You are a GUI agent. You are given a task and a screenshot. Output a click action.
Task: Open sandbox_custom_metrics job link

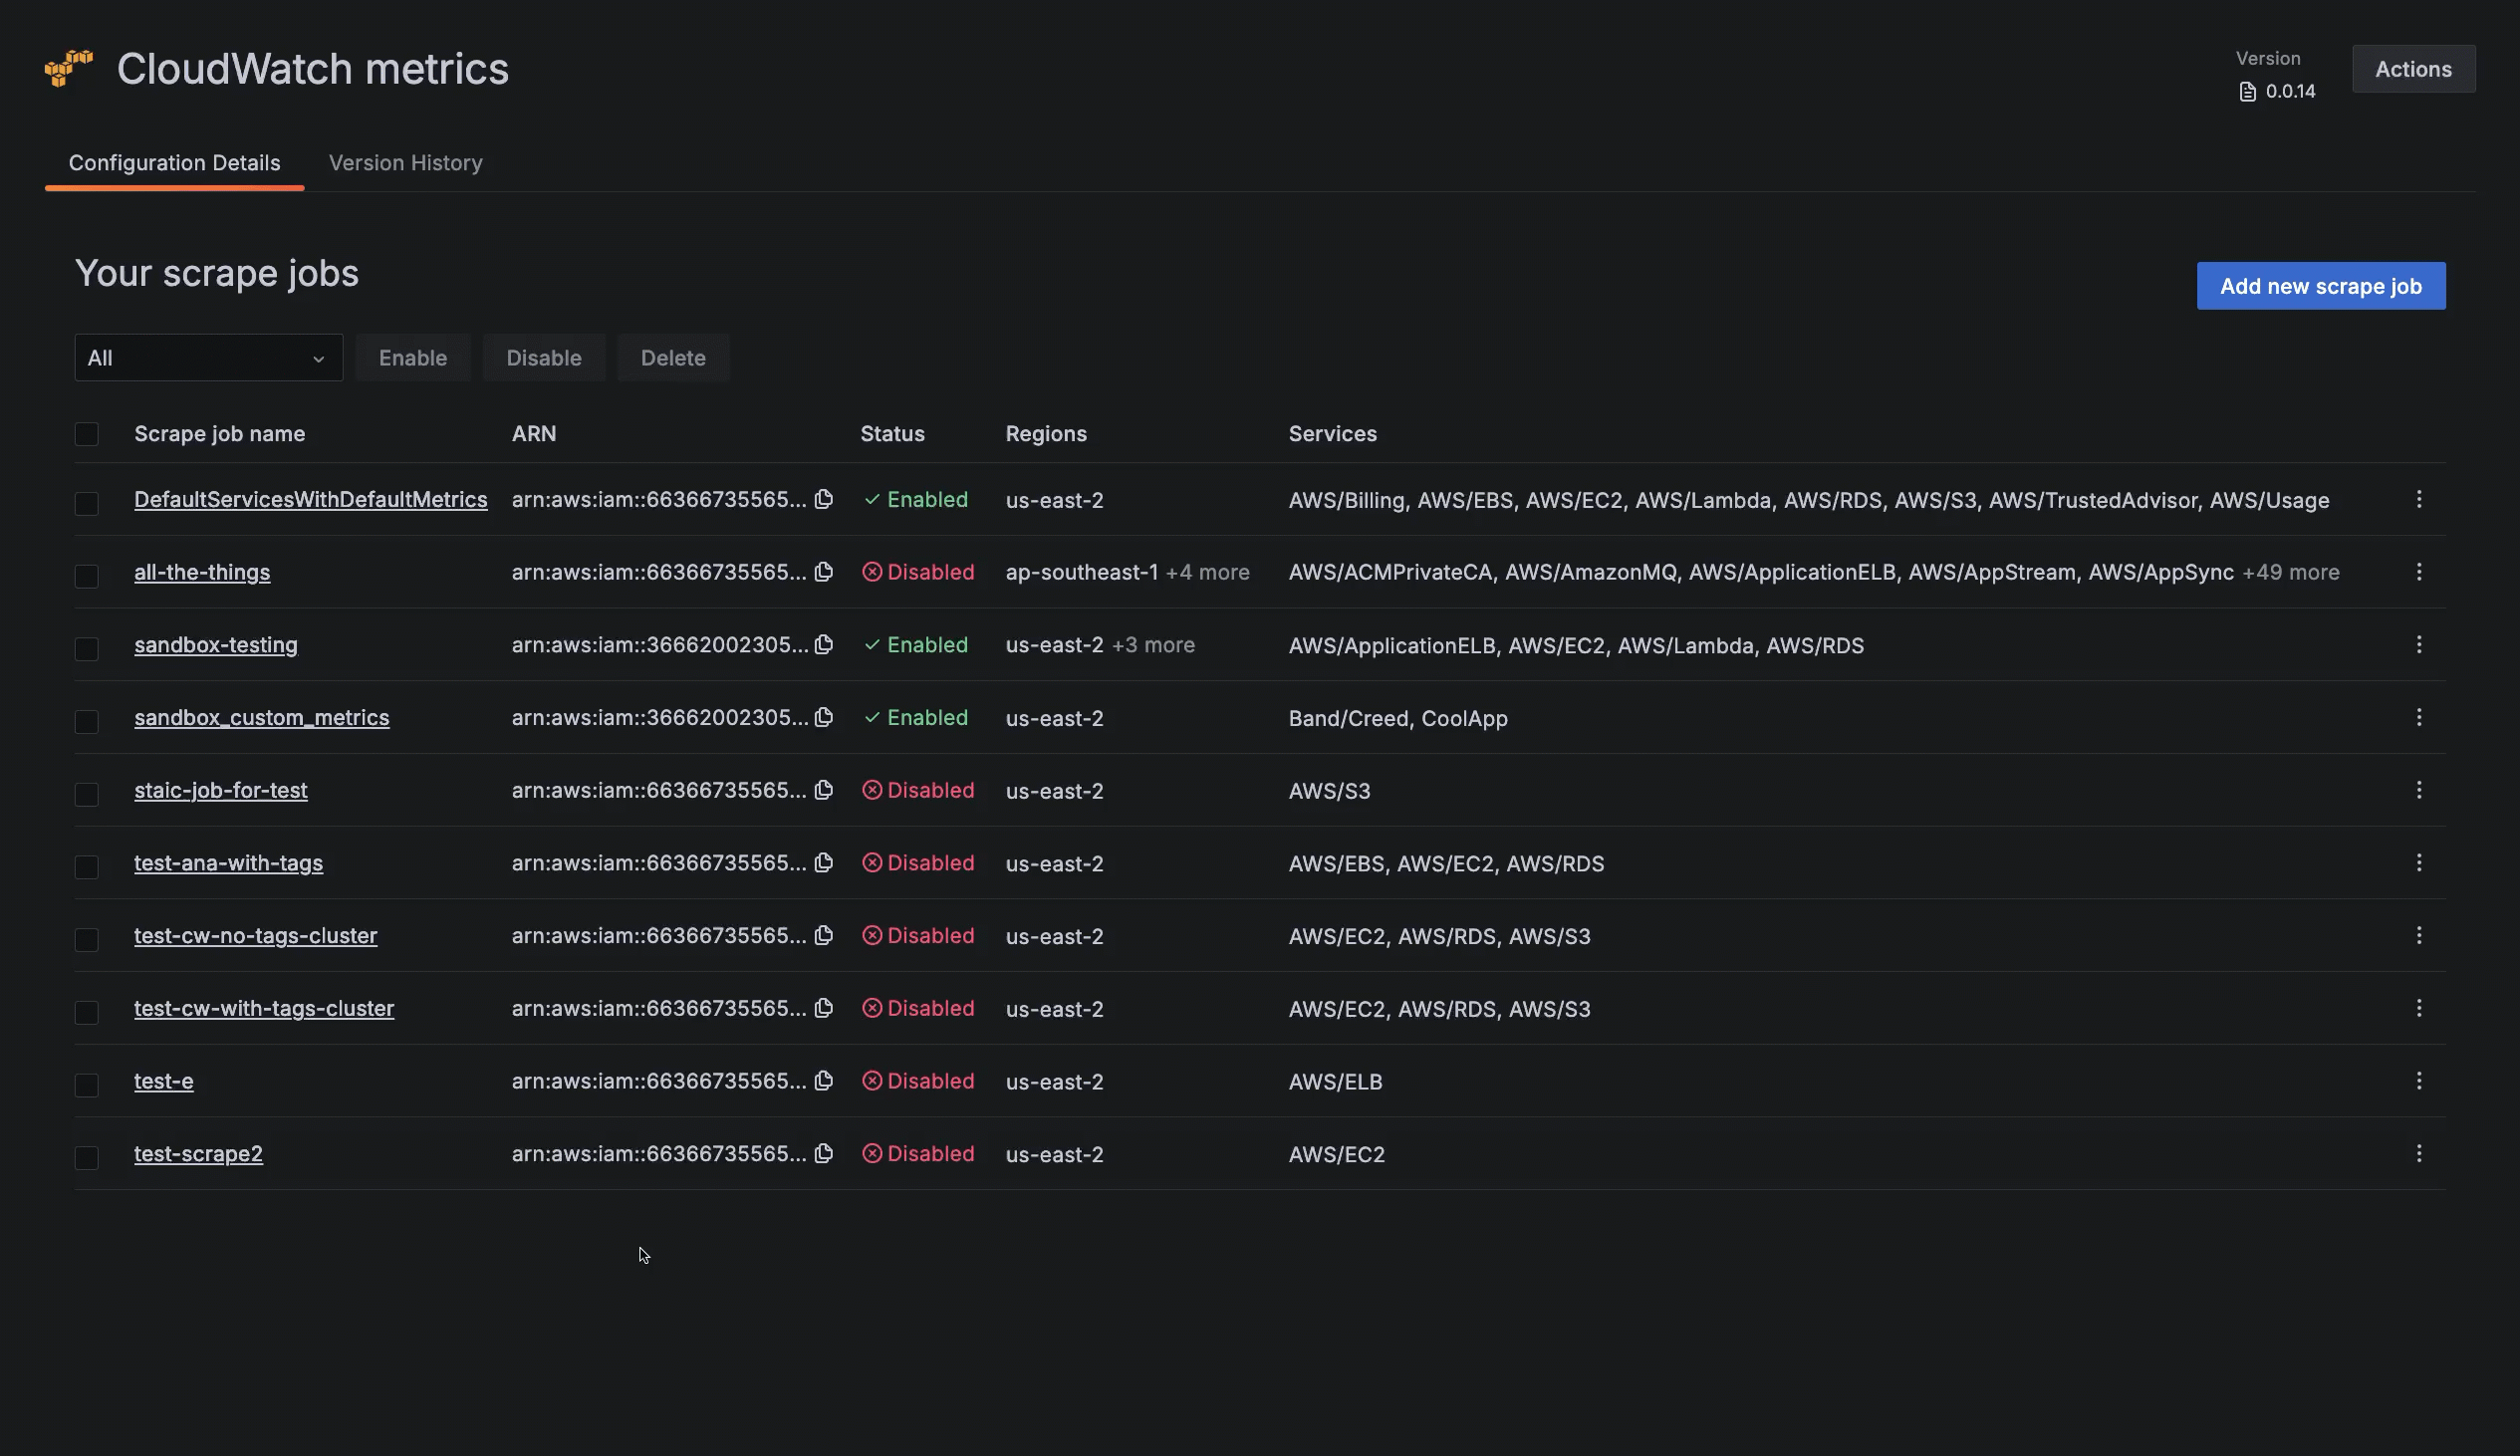pos(262,717)
